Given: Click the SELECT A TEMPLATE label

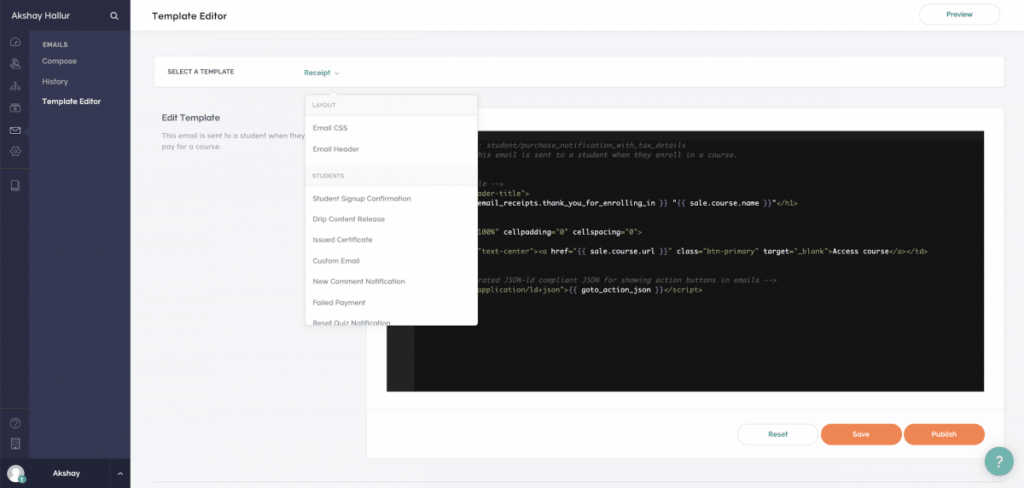Looking at the screenshot, I should pos(200,72).
